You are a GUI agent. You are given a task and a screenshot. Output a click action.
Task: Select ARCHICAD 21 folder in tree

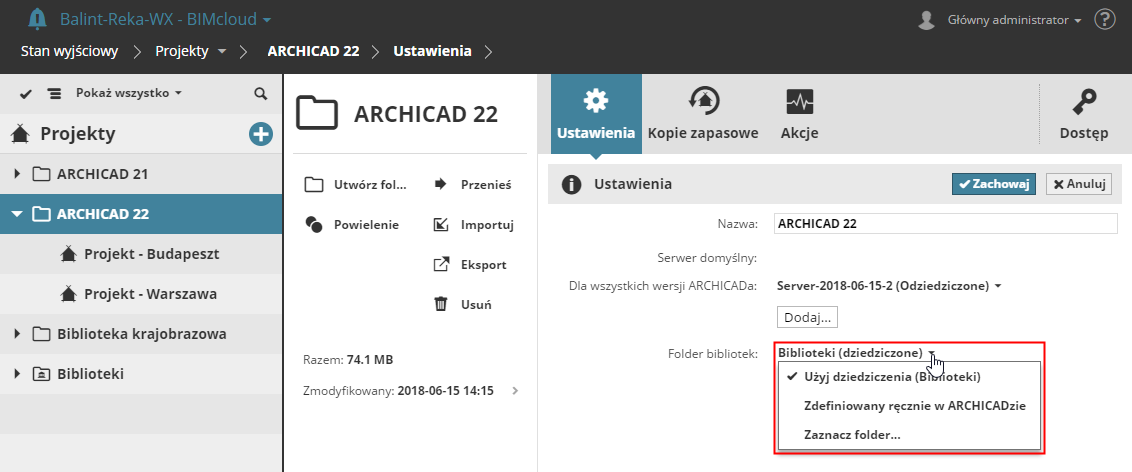(x=103, y=174)
